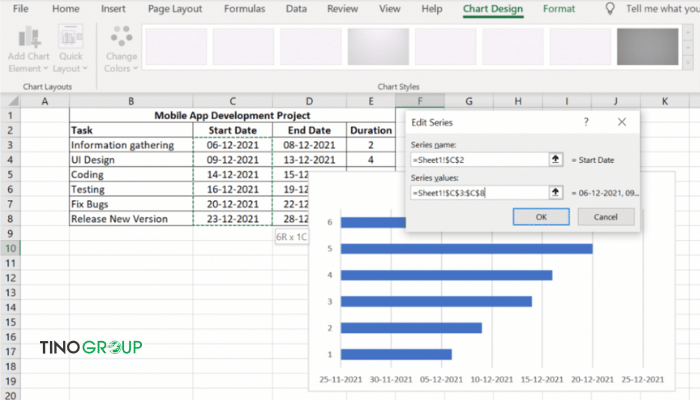Click the Tell me lightbulb icon
Screen dimensions: 700x400
[x=610, y=8]
